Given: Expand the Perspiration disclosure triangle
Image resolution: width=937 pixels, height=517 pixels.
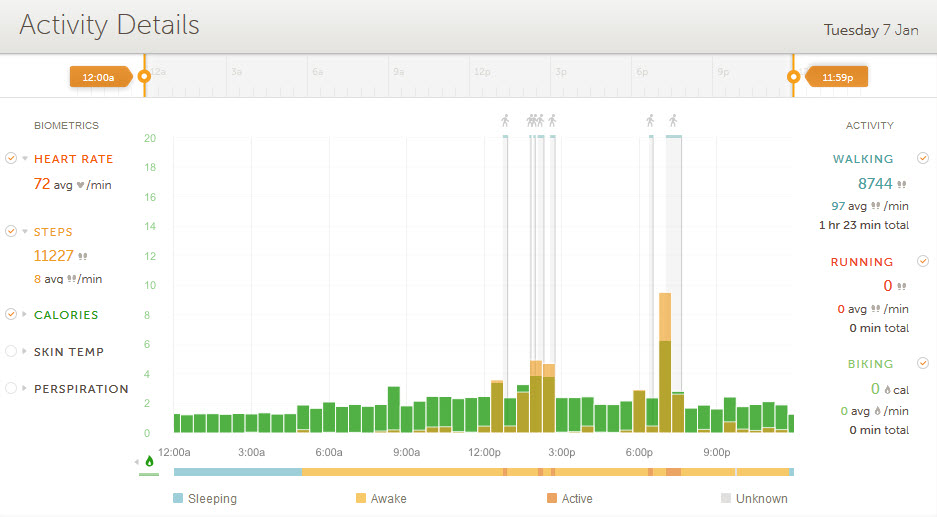Looking at the screenshot, I should 25,389.
